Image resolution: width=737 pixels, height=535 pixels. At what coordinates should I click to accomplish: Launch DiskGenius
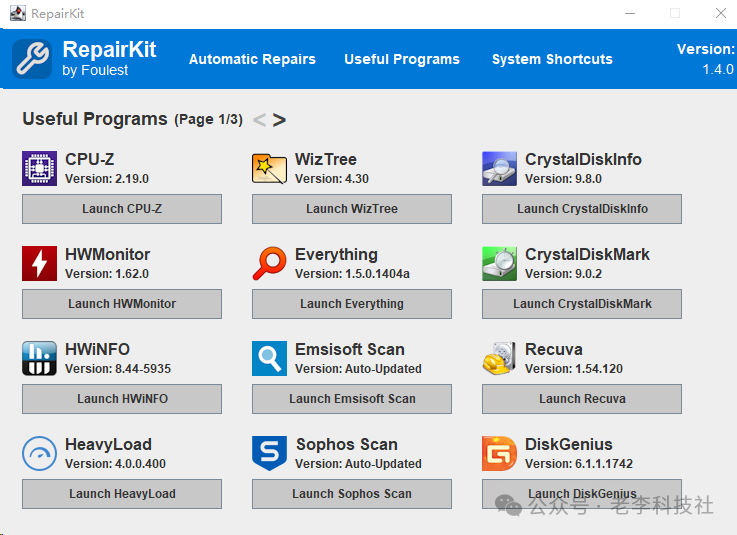pos(582,494)
